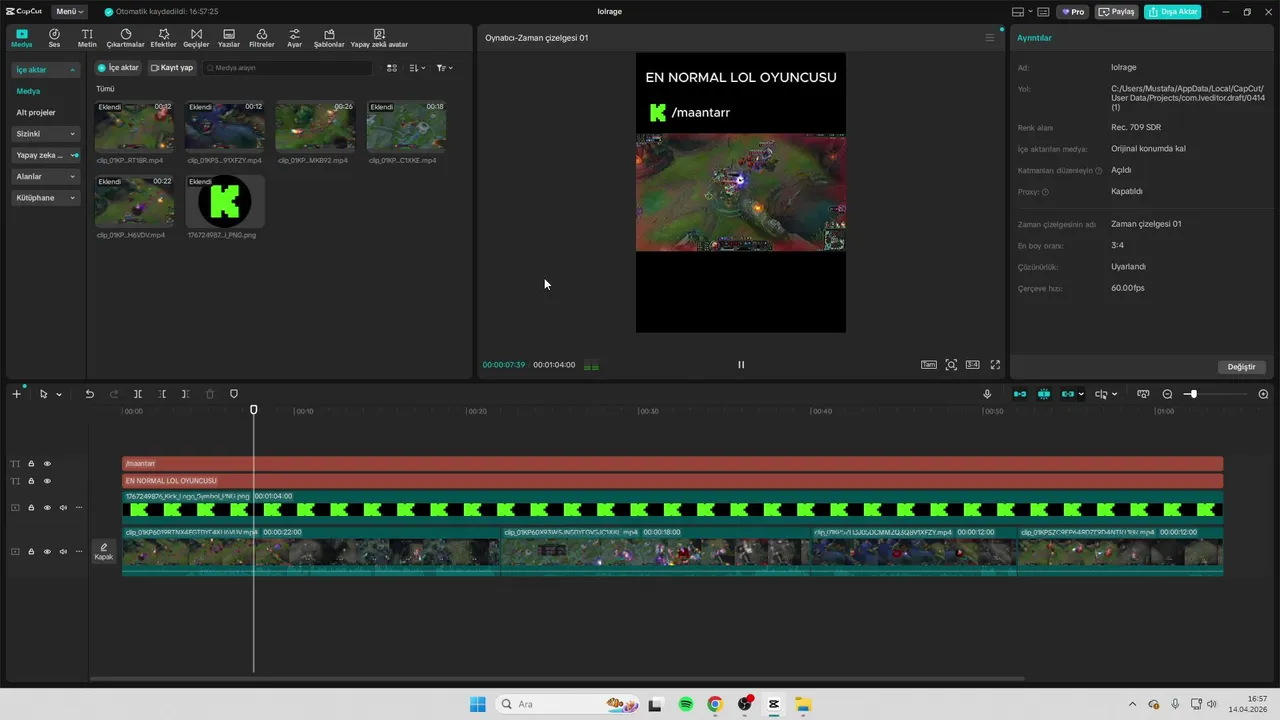1280x720 pixels.
Task: Click the Paylaş share button
Action: pos(1117,12)
